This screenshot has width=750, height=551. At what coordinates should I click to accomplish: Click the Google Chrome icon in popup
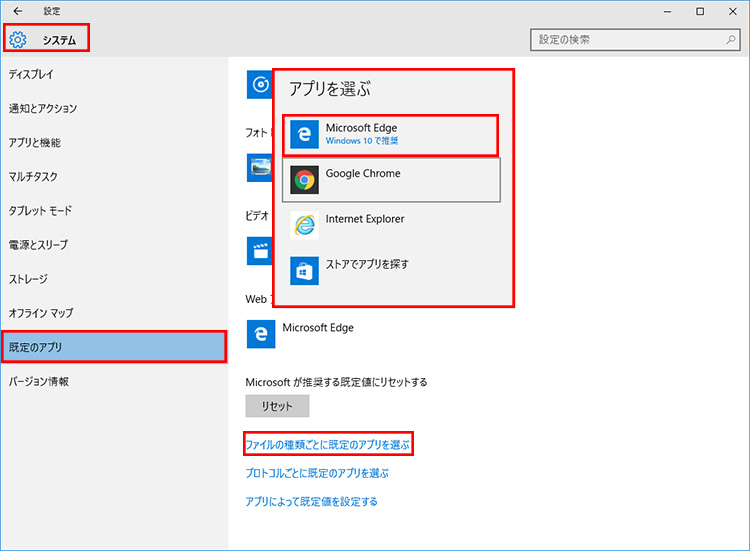pyautogui.click(x=304, y=180)
